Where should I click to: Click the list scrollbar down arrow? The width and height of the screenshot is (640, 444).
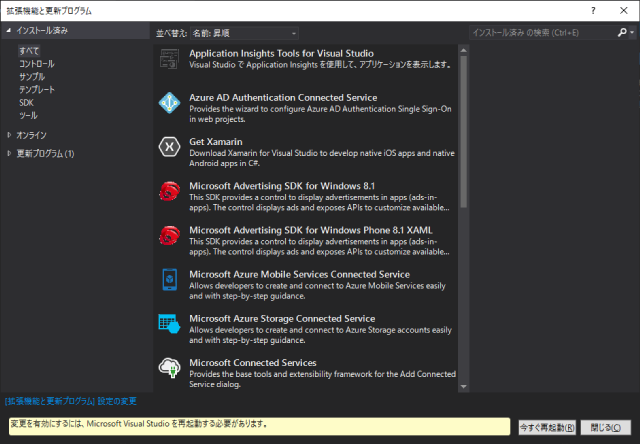[x=463, y=386]
